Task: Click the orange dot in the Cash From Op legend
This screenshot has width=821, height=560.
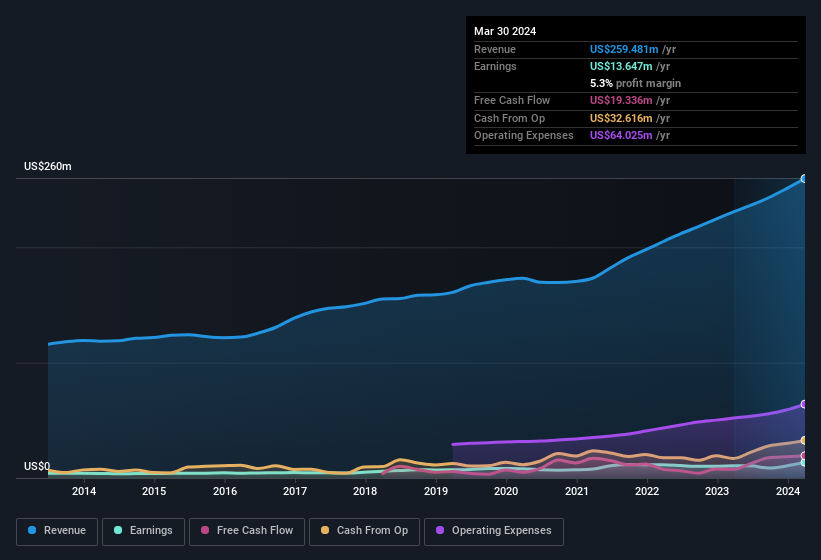Action: click(x=325, y=531)
